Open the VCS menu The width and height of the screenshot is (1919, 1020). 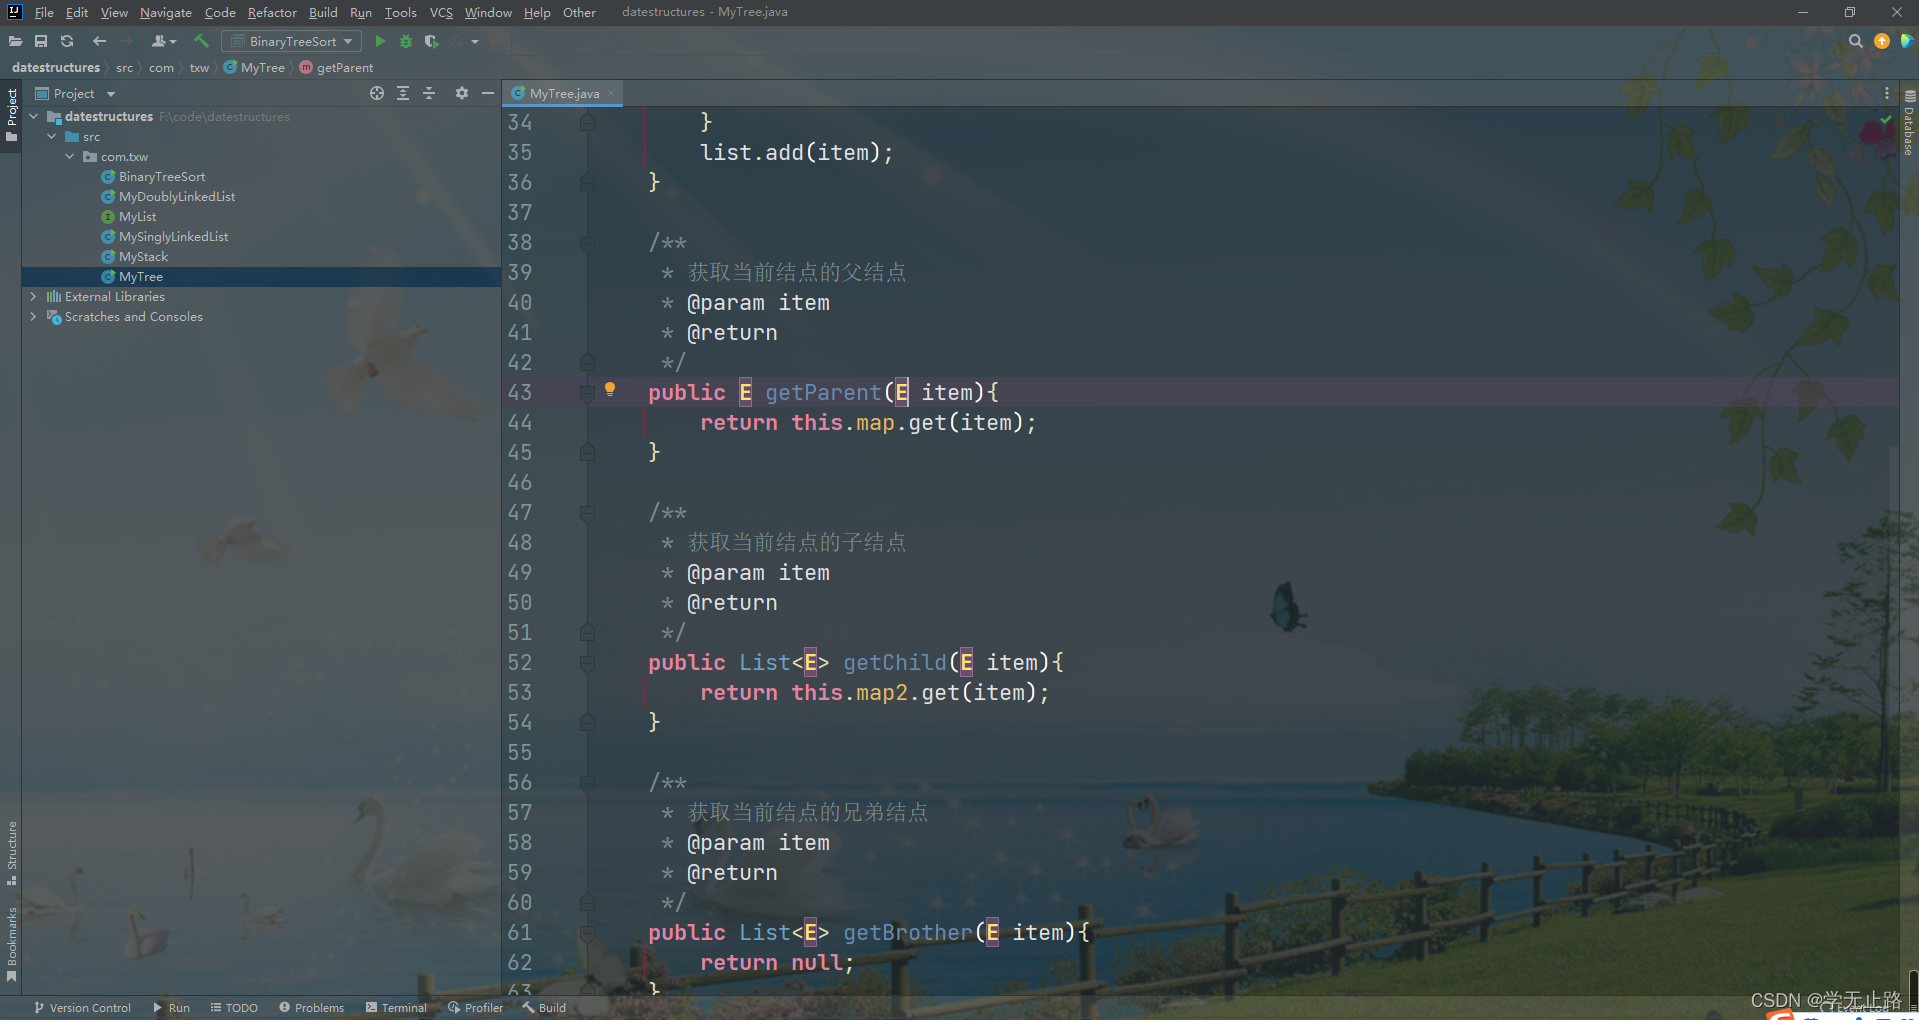point(441,12)
